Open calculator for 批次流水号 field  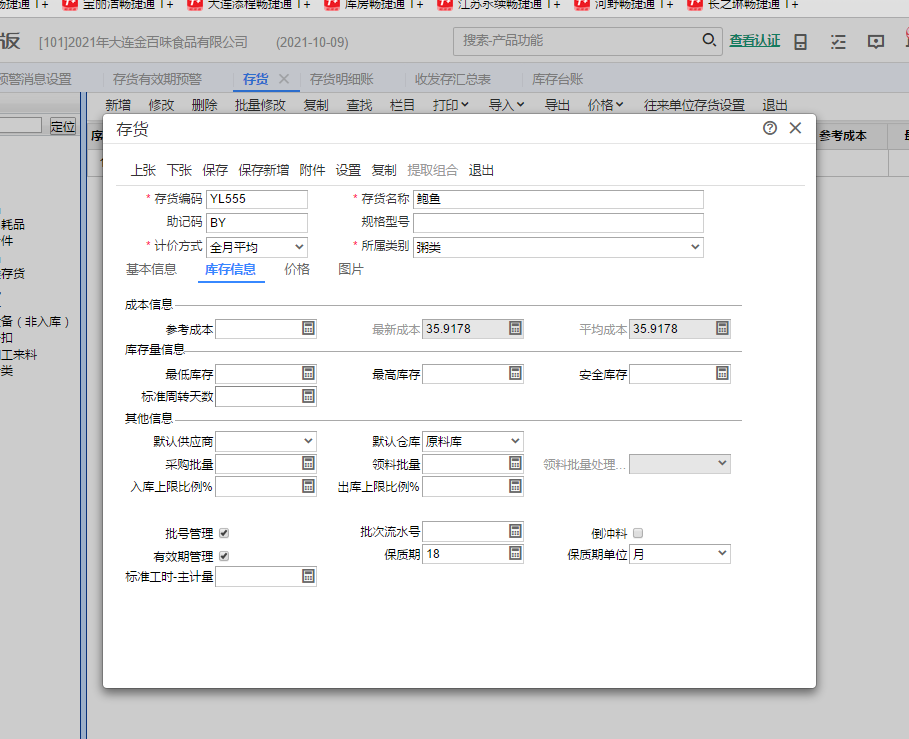[515, 531]
